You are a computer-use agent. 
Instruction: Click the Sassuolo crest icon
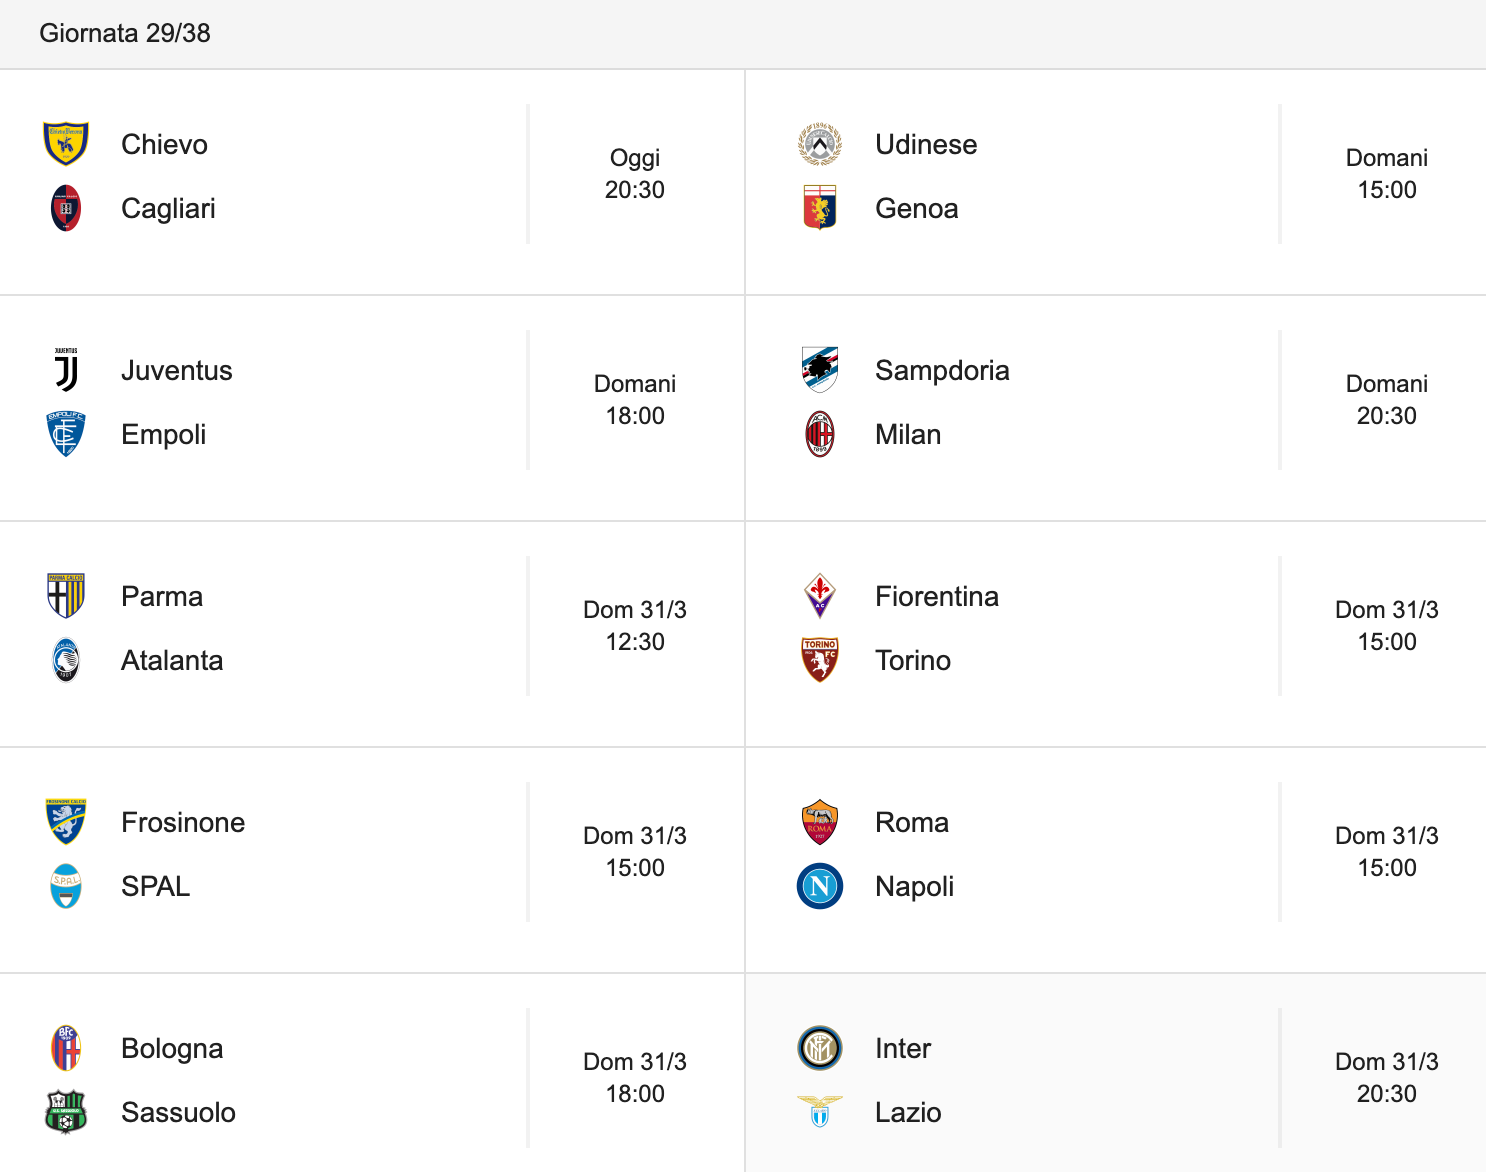[66, 1112]
